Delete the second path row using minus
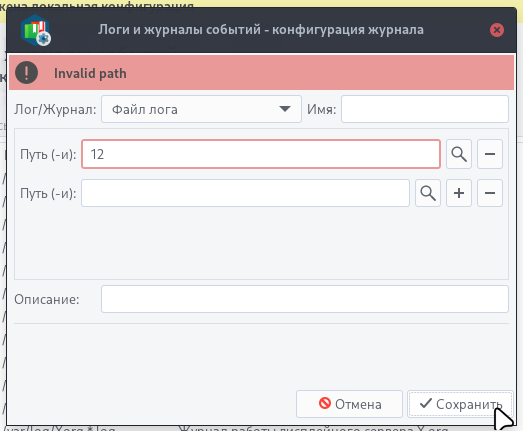 click(x=490, y=193)
